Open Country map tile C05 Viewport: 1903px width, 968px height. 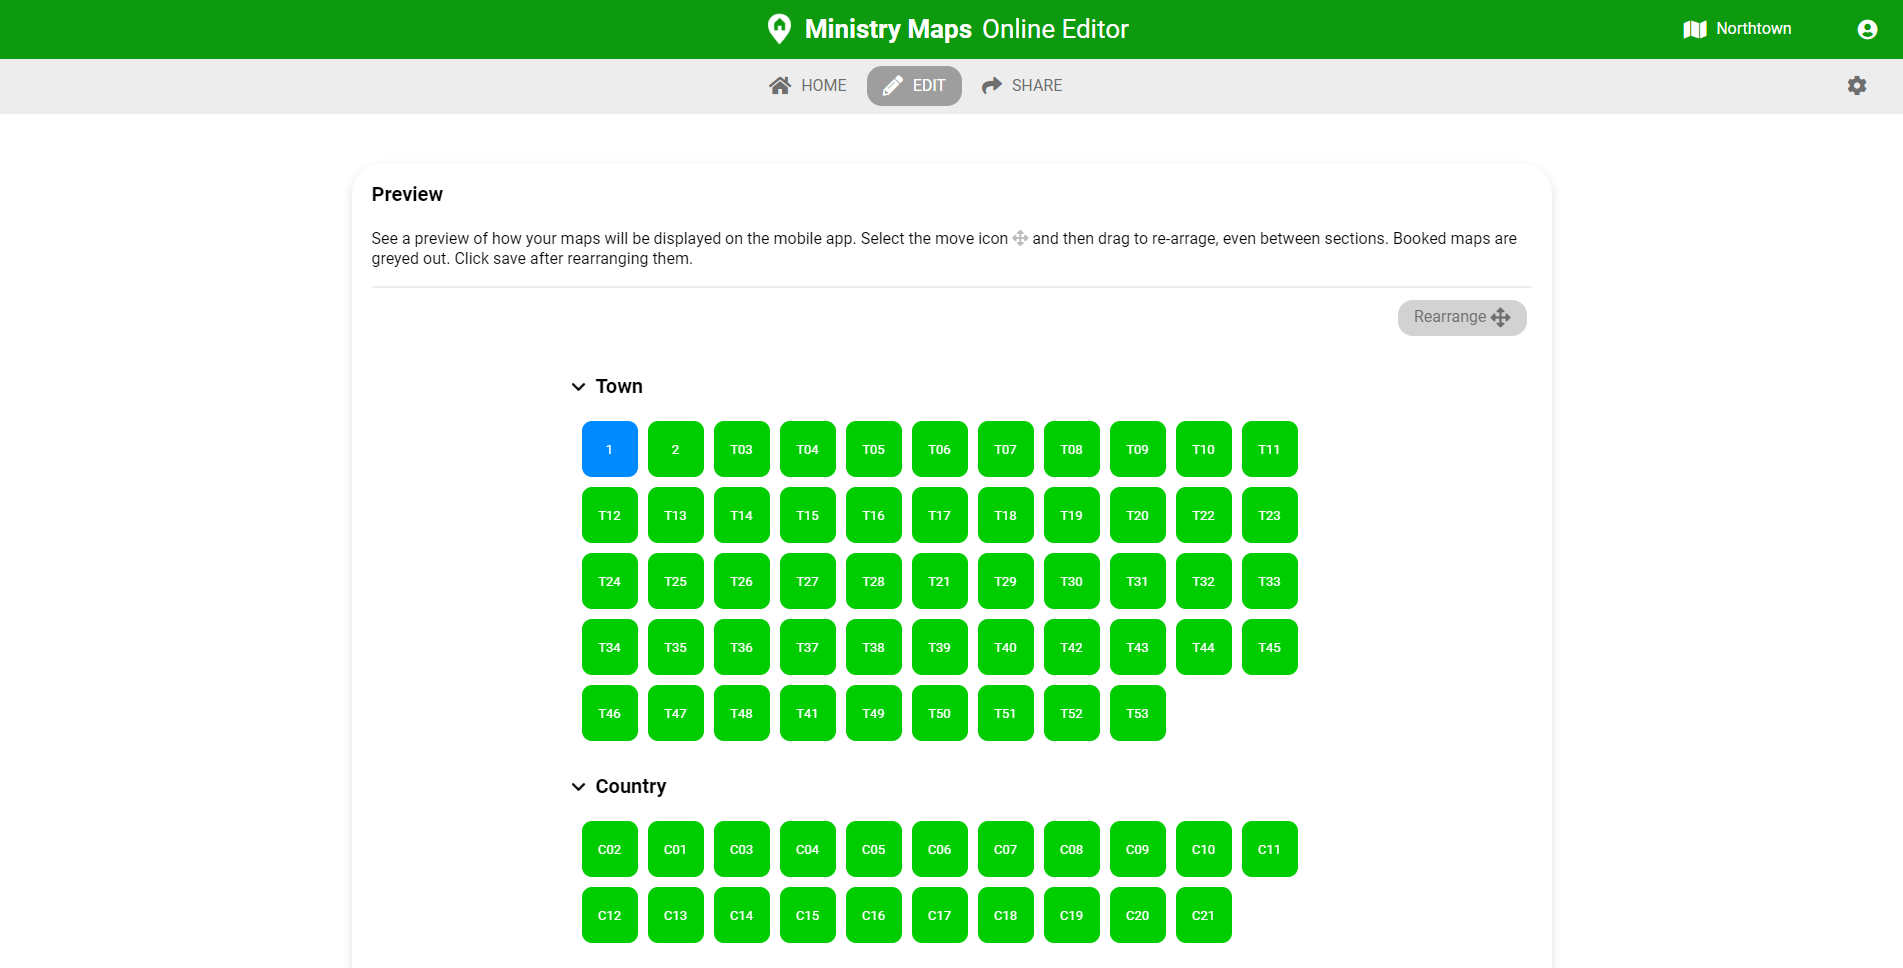coord(874,849)
